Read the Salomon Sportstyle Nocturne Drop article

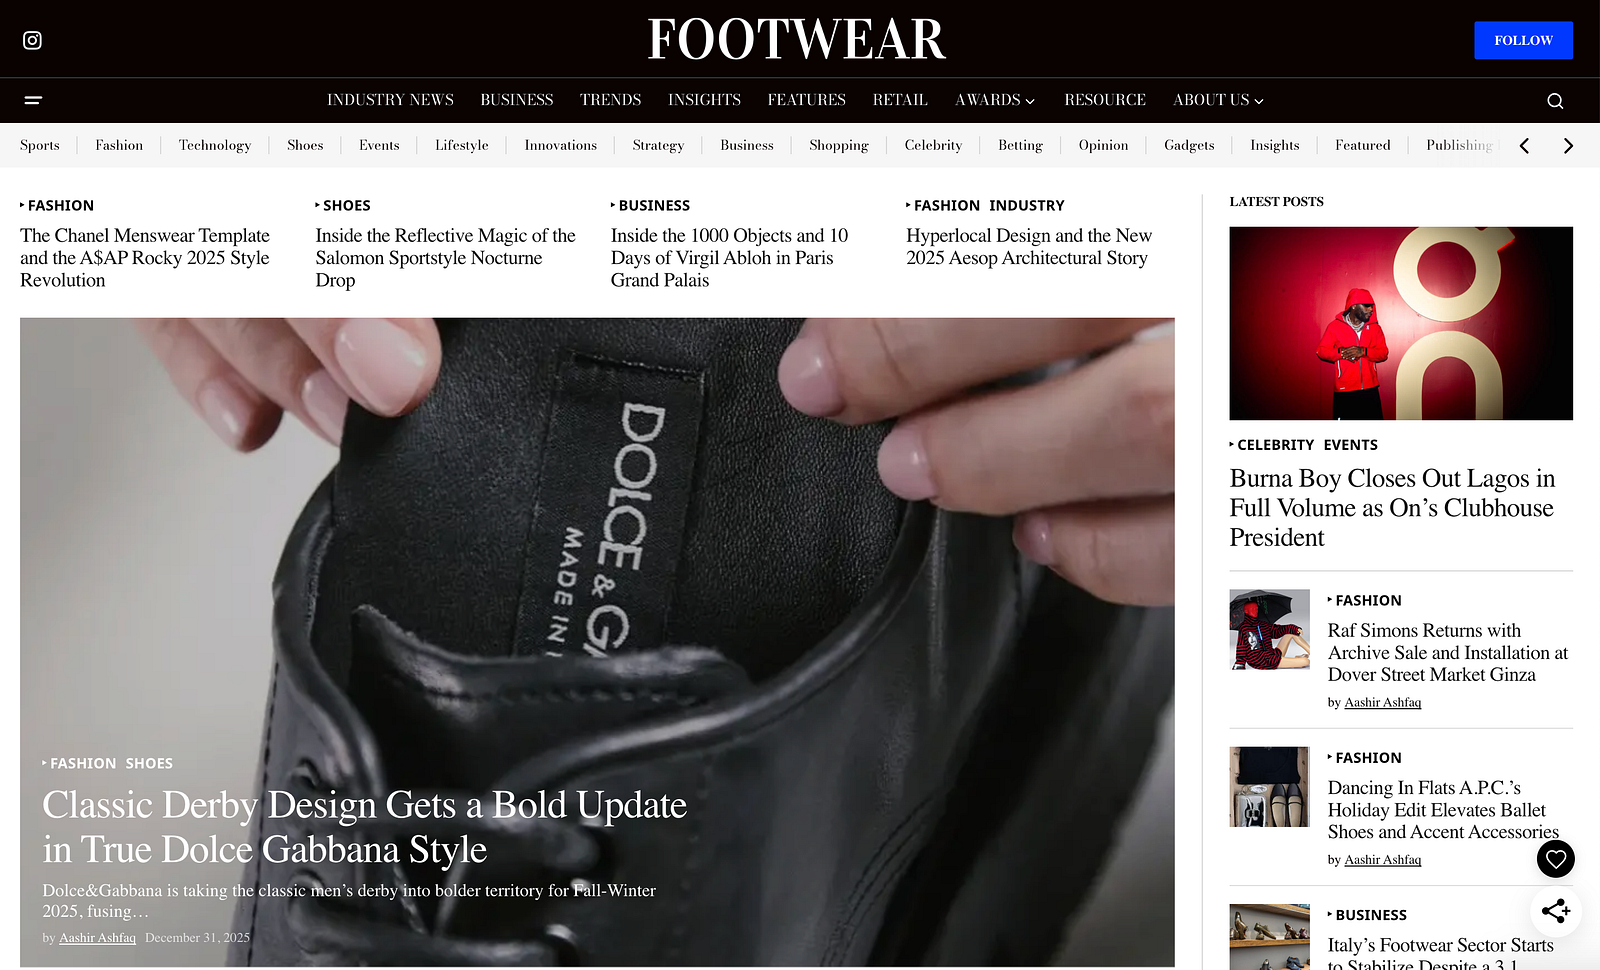point(446,258)
